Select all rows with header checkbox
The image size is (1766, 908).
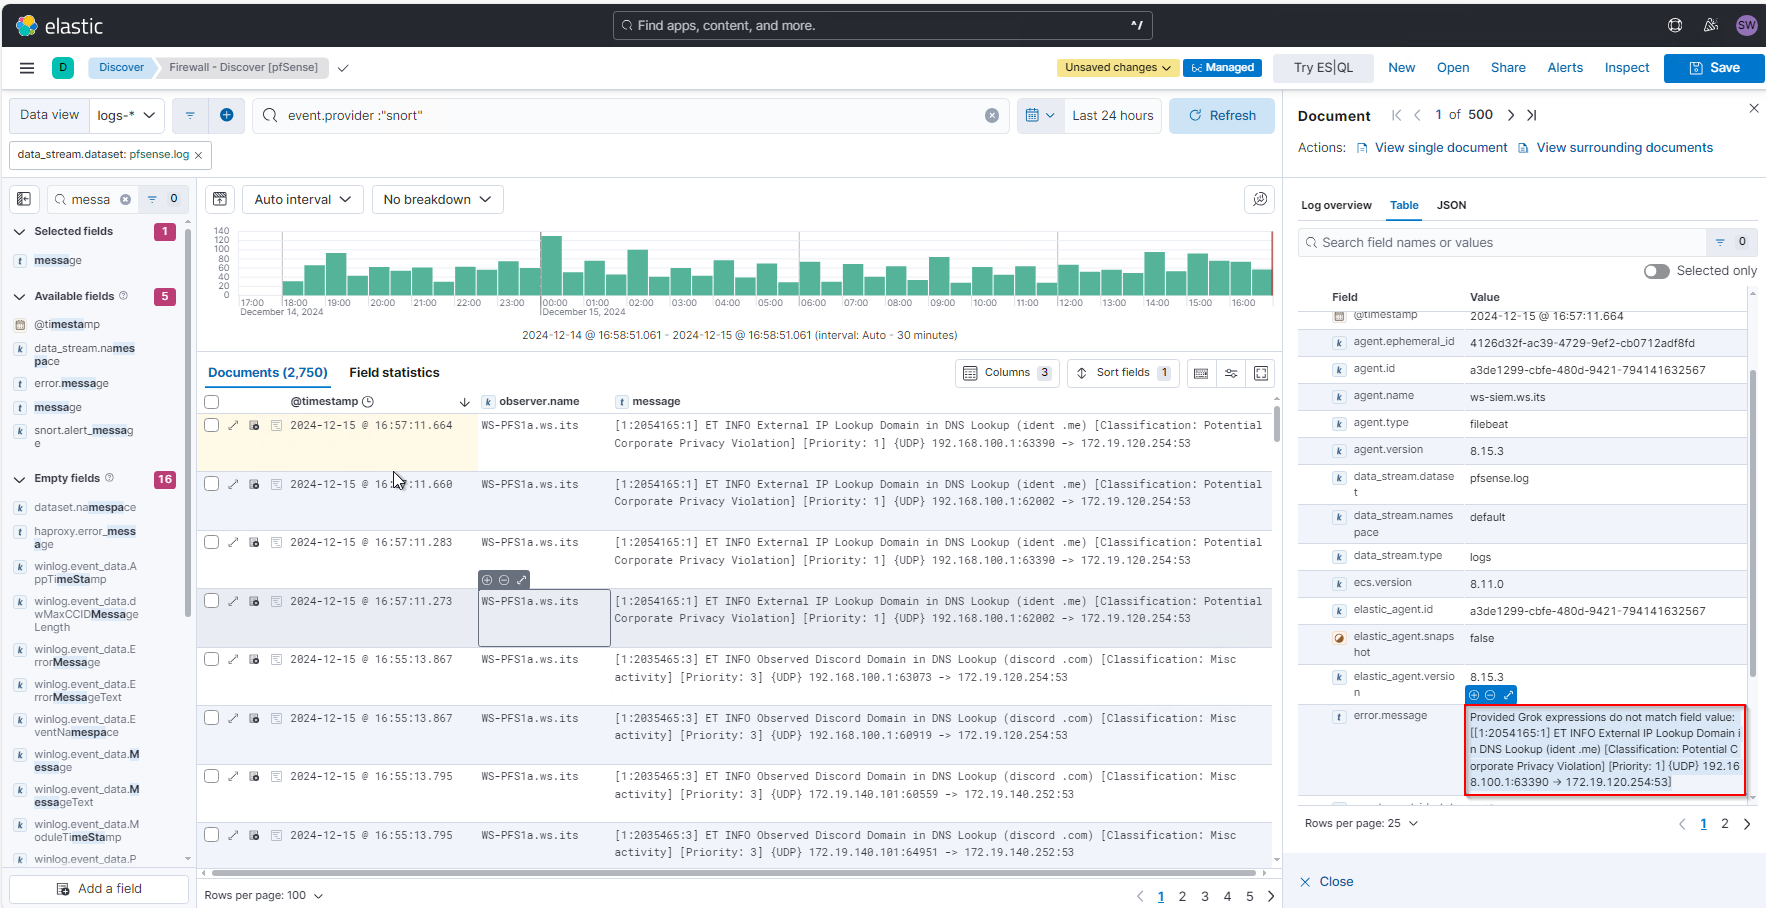point(211,402)
